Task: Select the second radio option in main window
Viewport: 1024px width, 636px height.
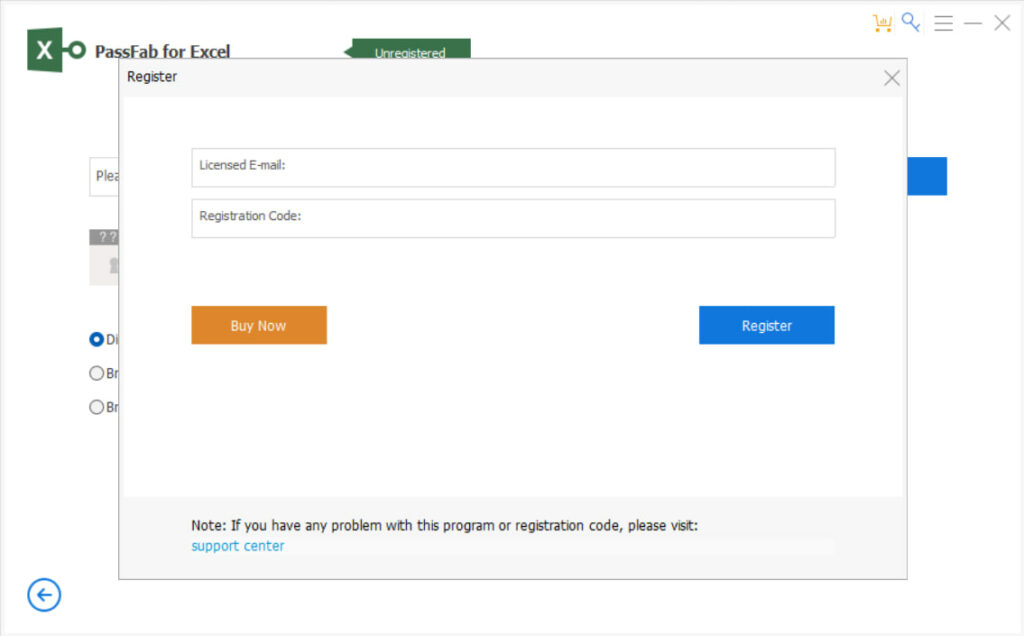Action: tap(97, 374)
